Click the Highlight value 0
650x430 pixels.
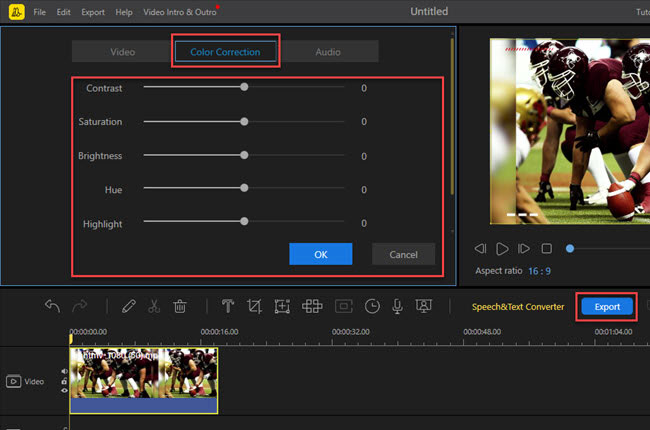(364, 224)
